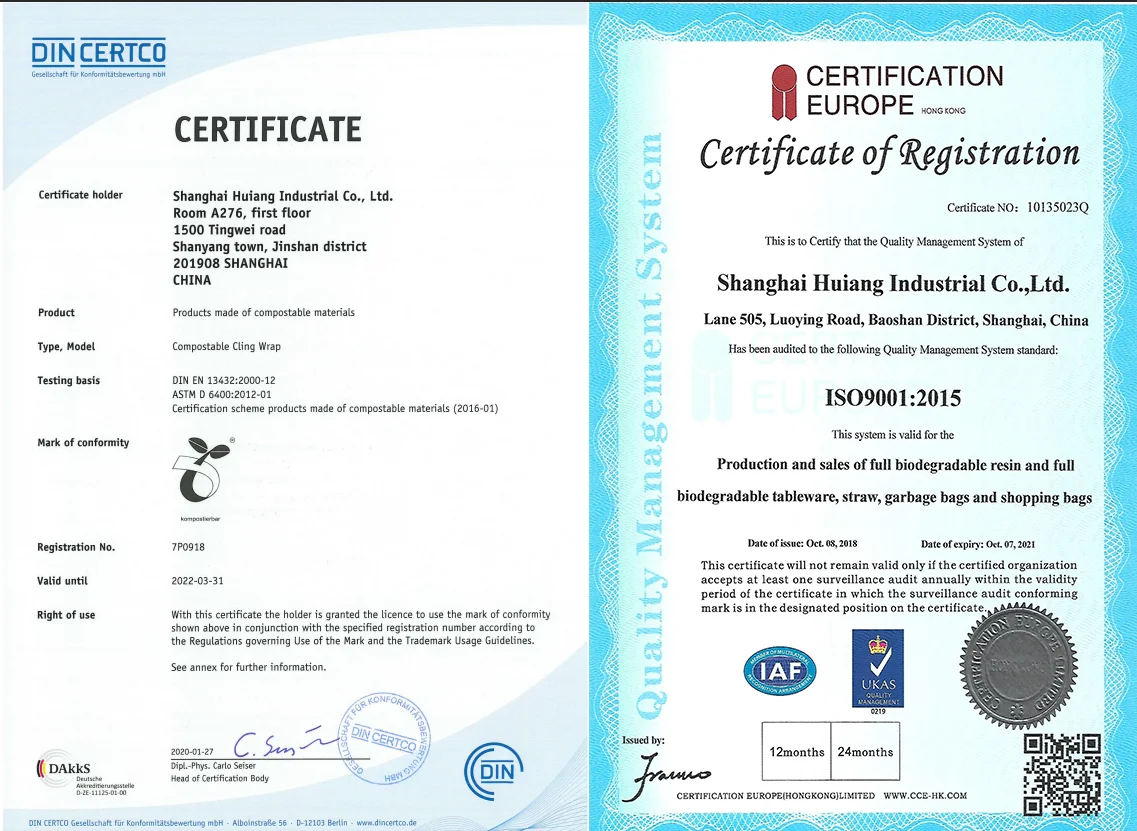Click the QR code on the certificate
The height and width of the screenshot is (831, 1137).
[x=1063, y=772]
